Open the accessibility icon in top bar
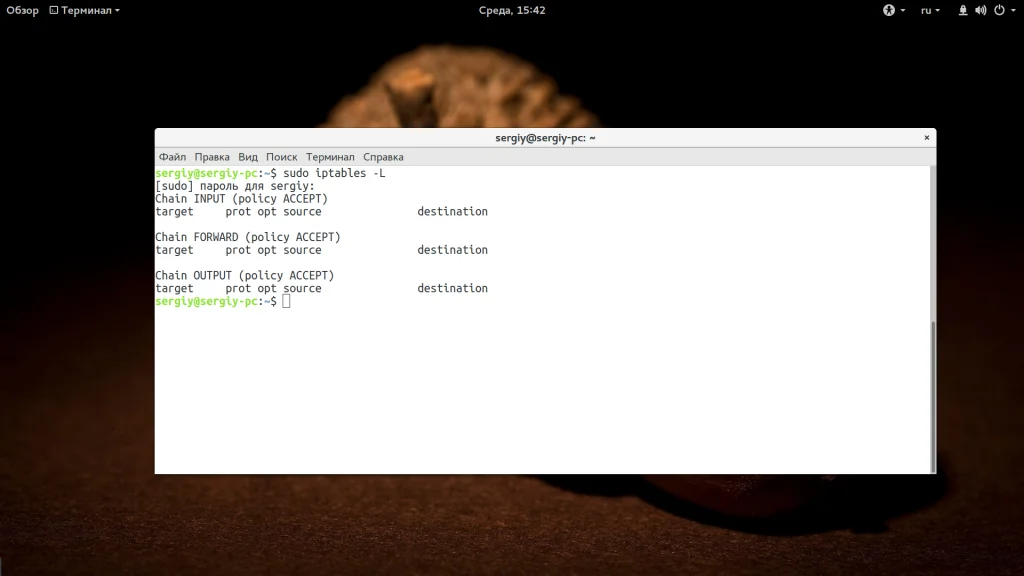 pos(889,10)
